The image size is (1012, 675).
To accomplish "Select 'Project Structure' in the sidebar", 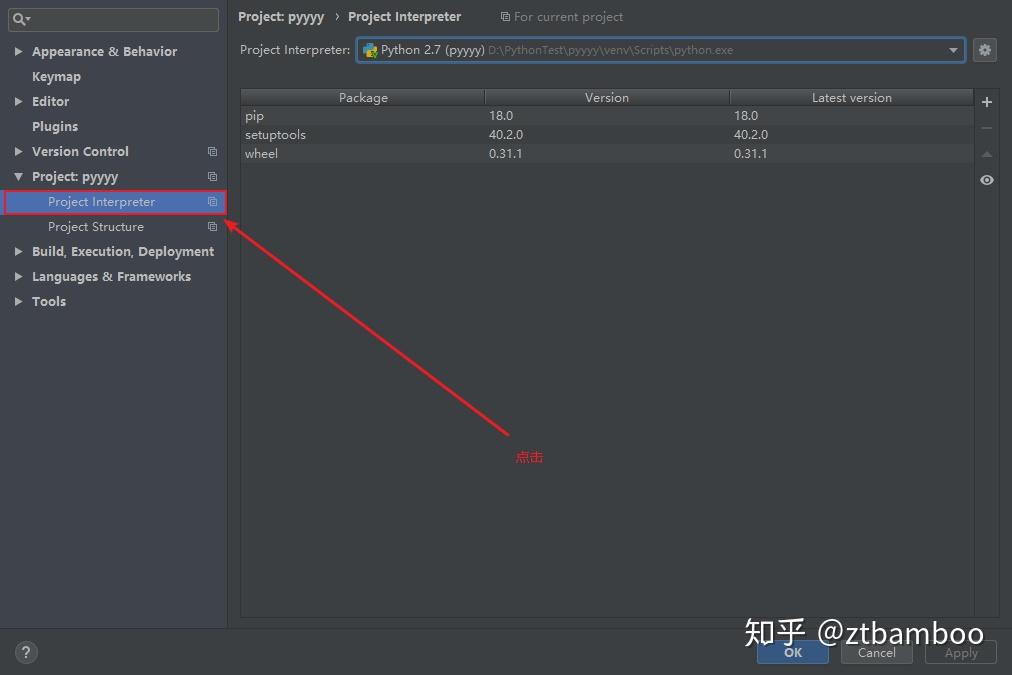I will pyautogui.click(x=96, y=226).
